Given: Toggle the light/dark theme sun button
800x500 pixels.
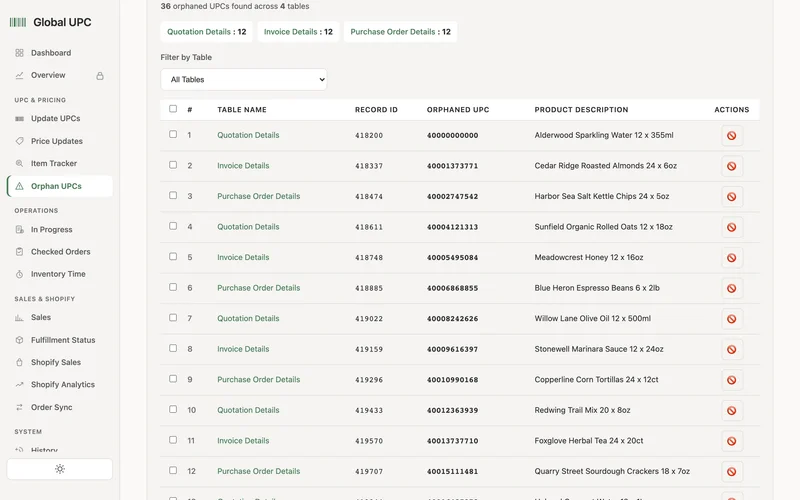Looking at the screenshot, I should (x=60, y=469).
